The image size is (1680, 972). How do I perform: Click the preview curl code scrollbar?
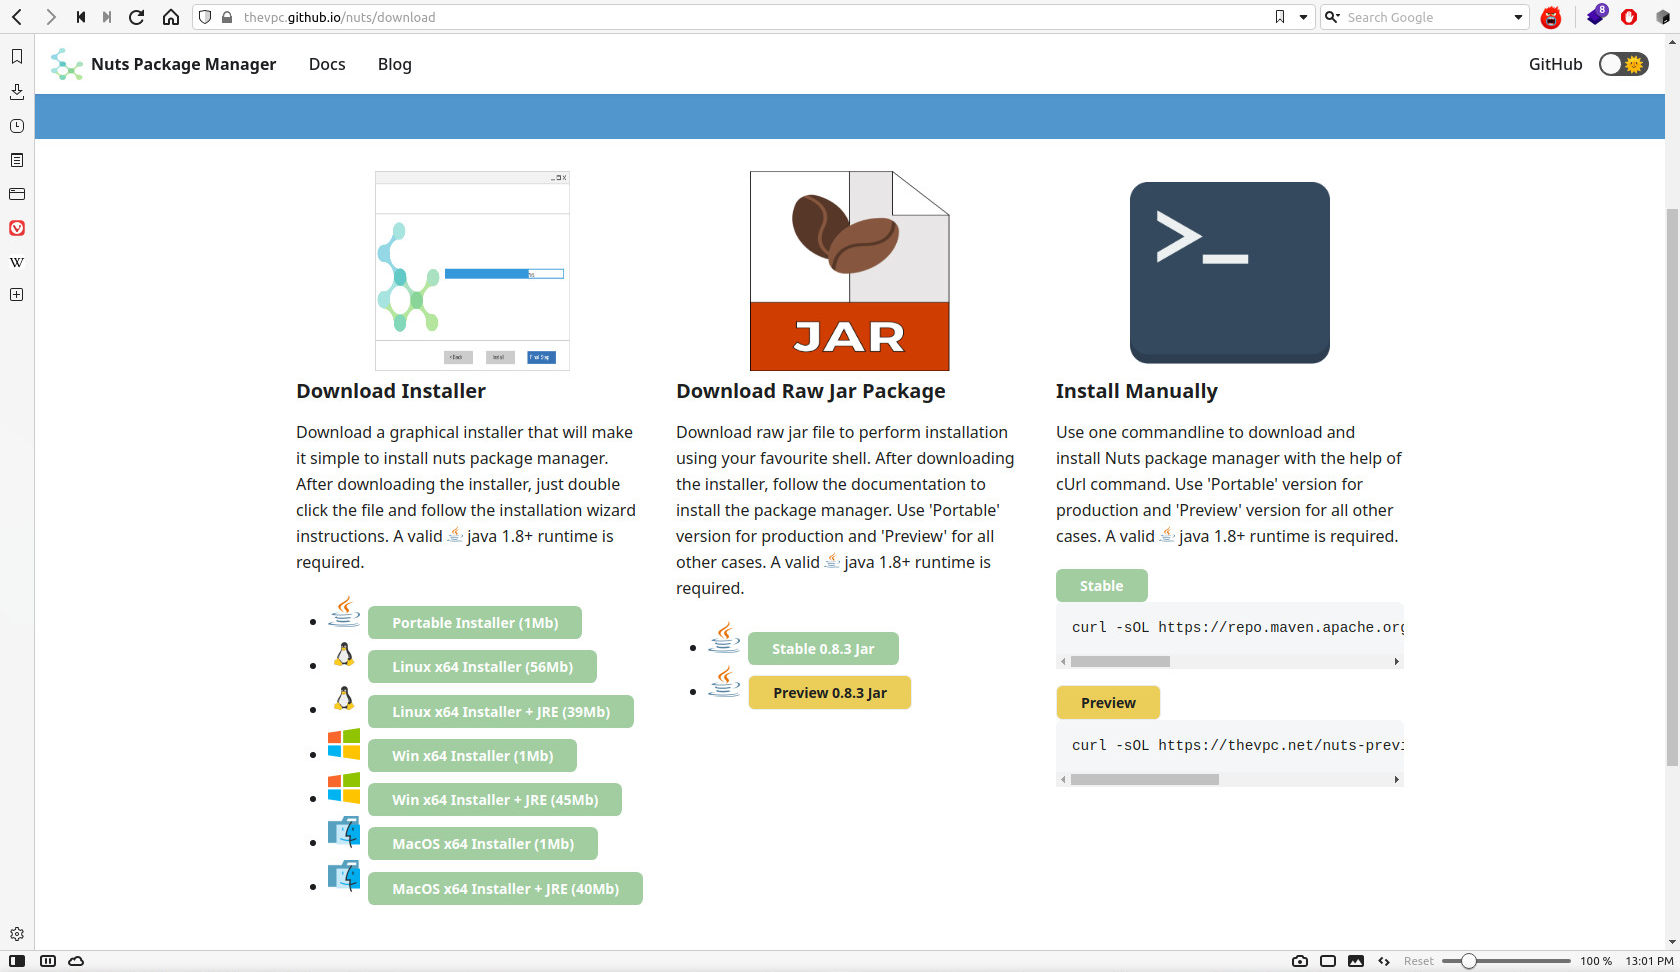(x=1145, y=779)
